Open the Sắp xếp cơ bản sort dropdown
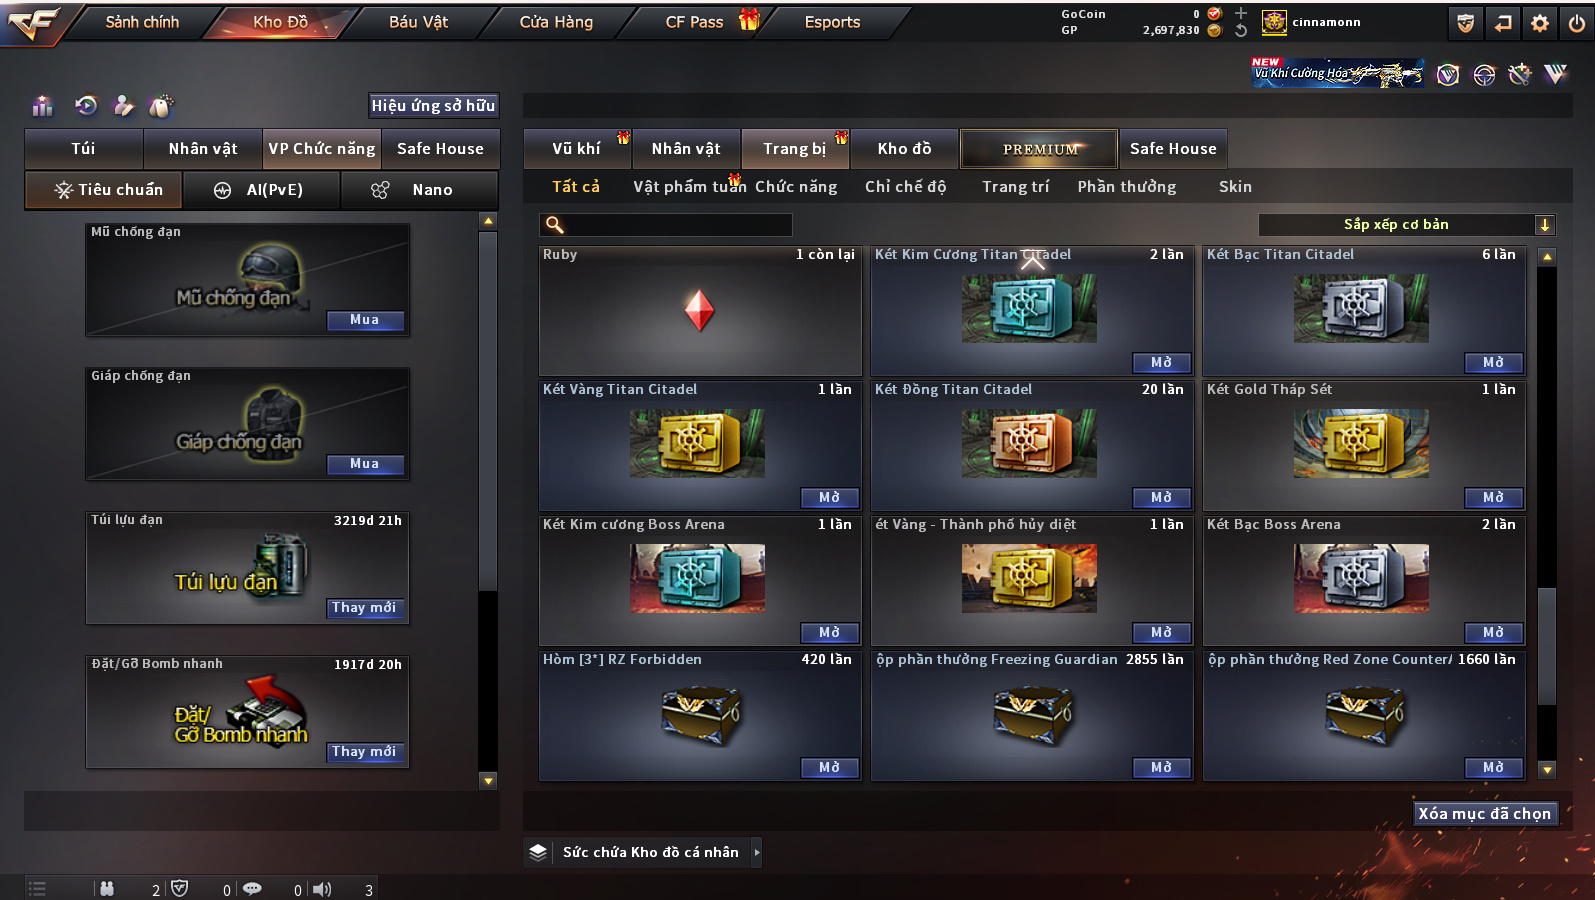This screenshot has width=1595, height=900. pos(1407,225)
